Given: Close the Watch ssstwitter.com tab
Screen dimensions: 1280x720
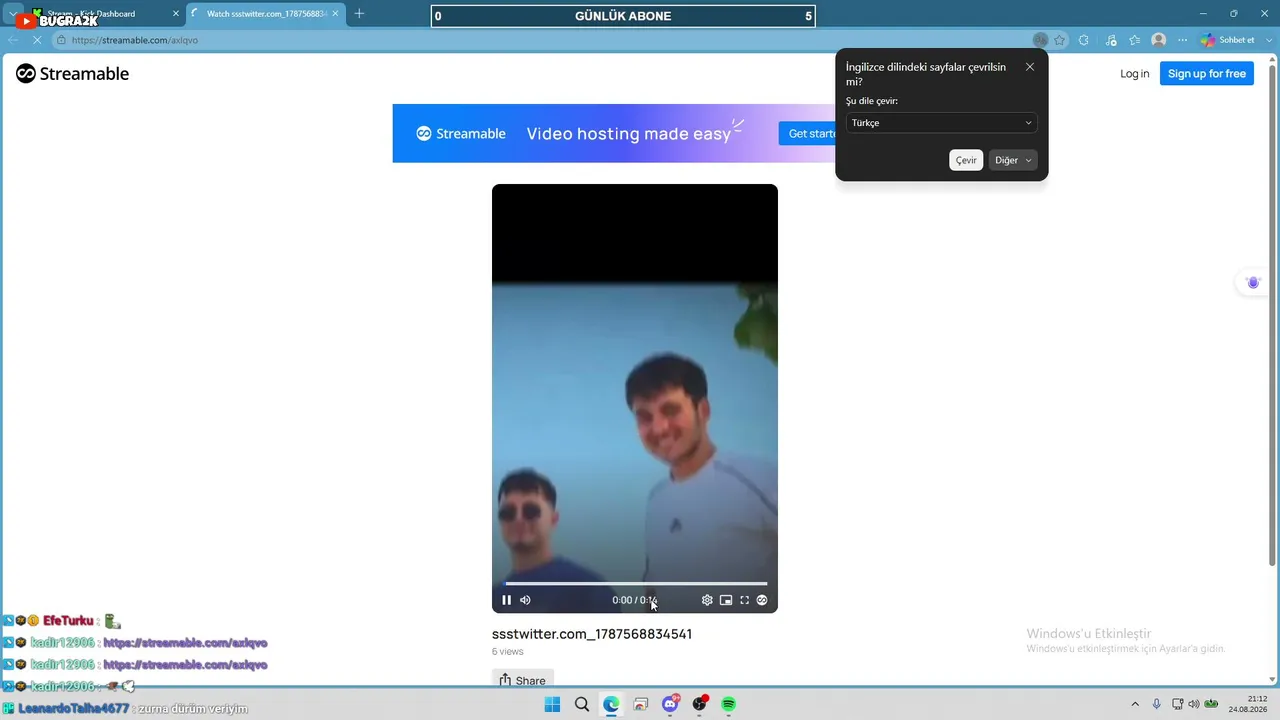Looking at the screenshot, I should [336, 14].
